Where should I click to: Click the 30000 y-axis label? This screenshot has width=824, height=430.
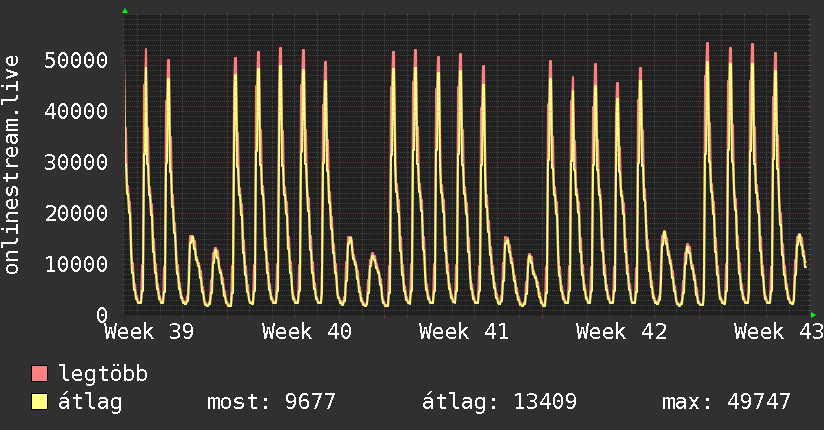click(x=76, y=162)
